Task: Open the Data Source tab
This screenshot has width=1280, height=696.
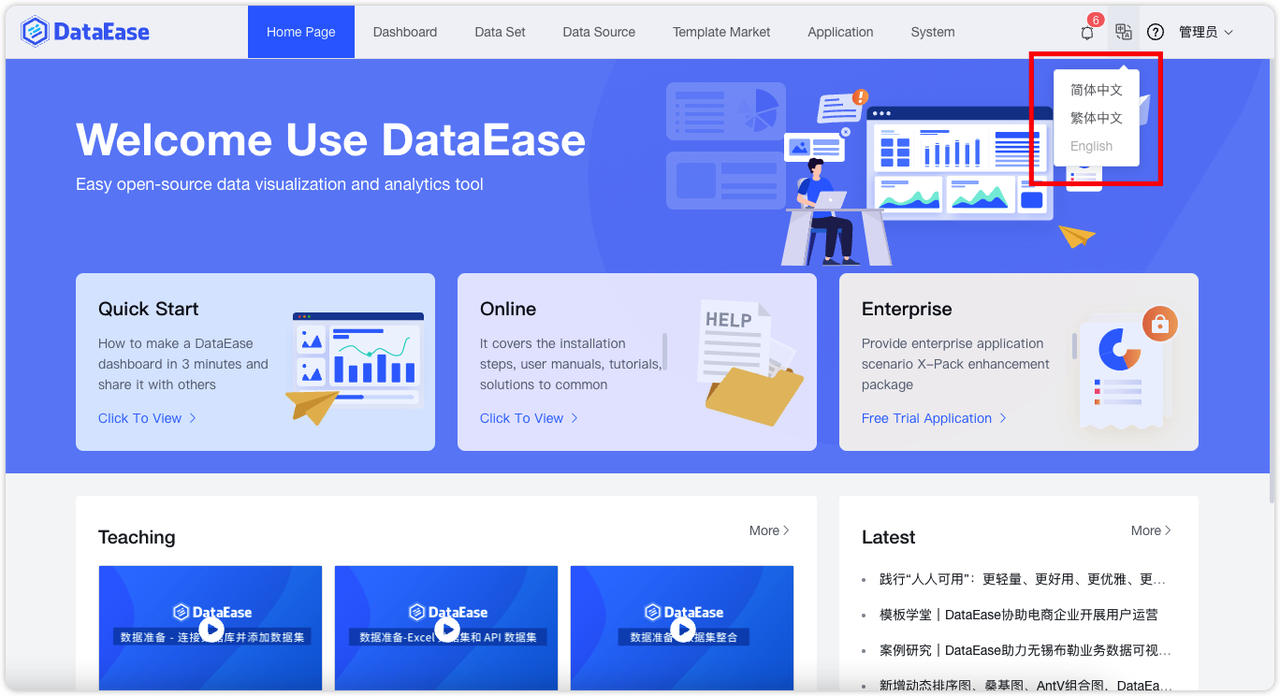Action: [598, 32]
